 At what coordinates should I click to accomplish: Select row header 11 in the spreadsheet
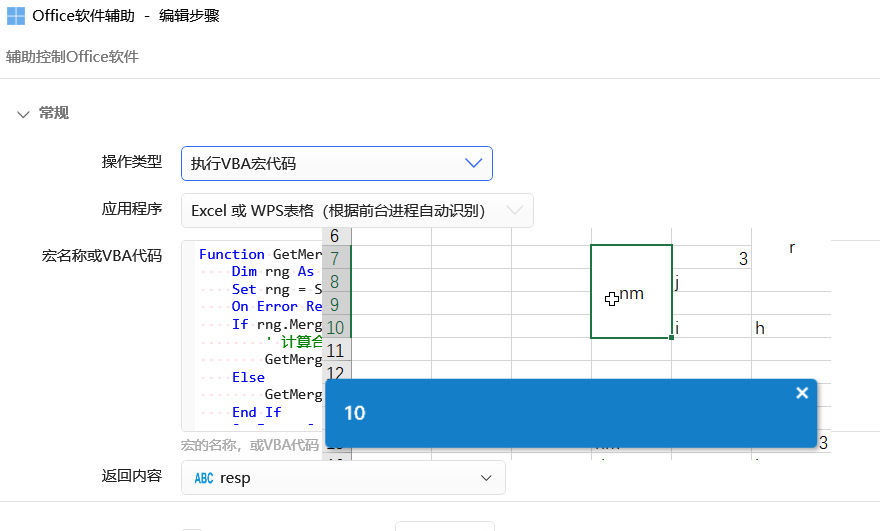[x=335, y=350]
